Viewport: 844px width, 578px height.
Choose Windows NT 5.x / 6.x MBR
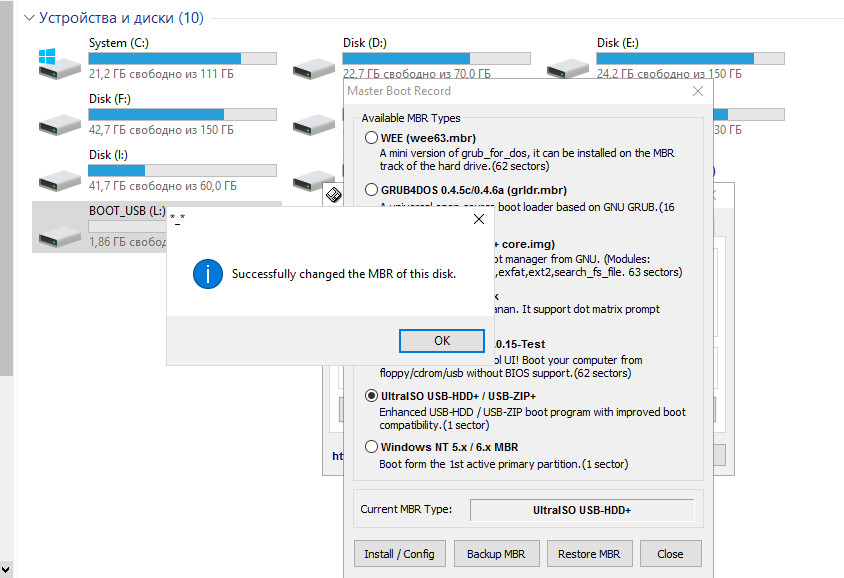click(372, 447)
